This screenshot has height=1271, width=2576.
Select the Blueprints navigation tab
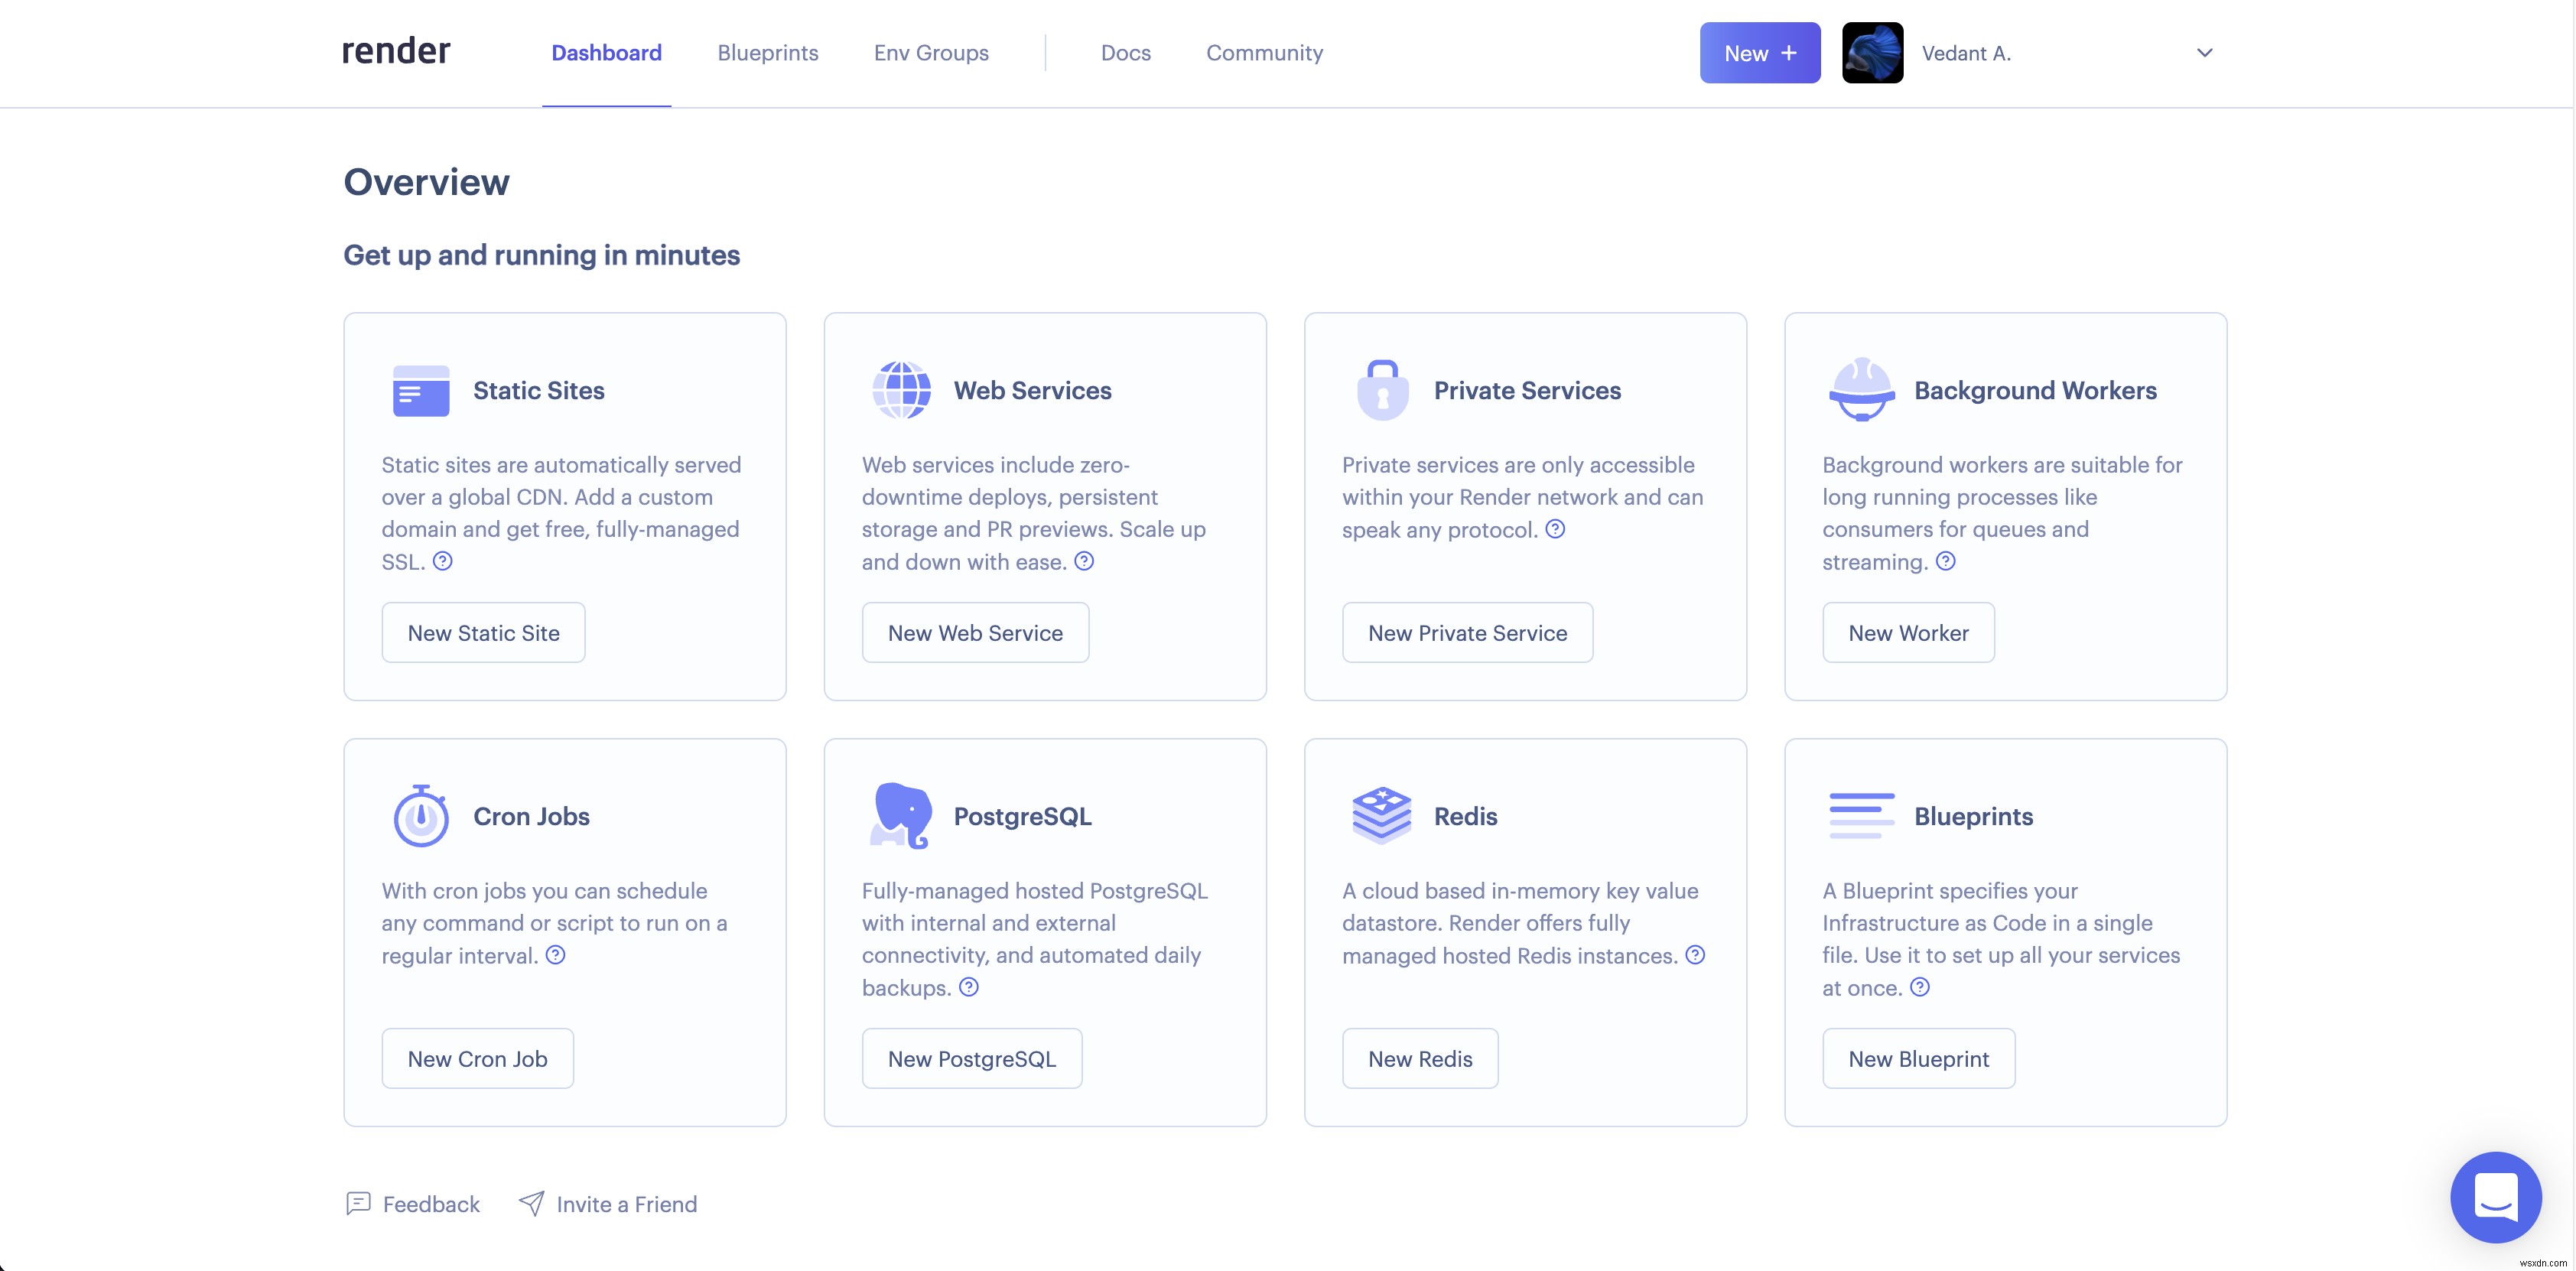click(767, 53)
